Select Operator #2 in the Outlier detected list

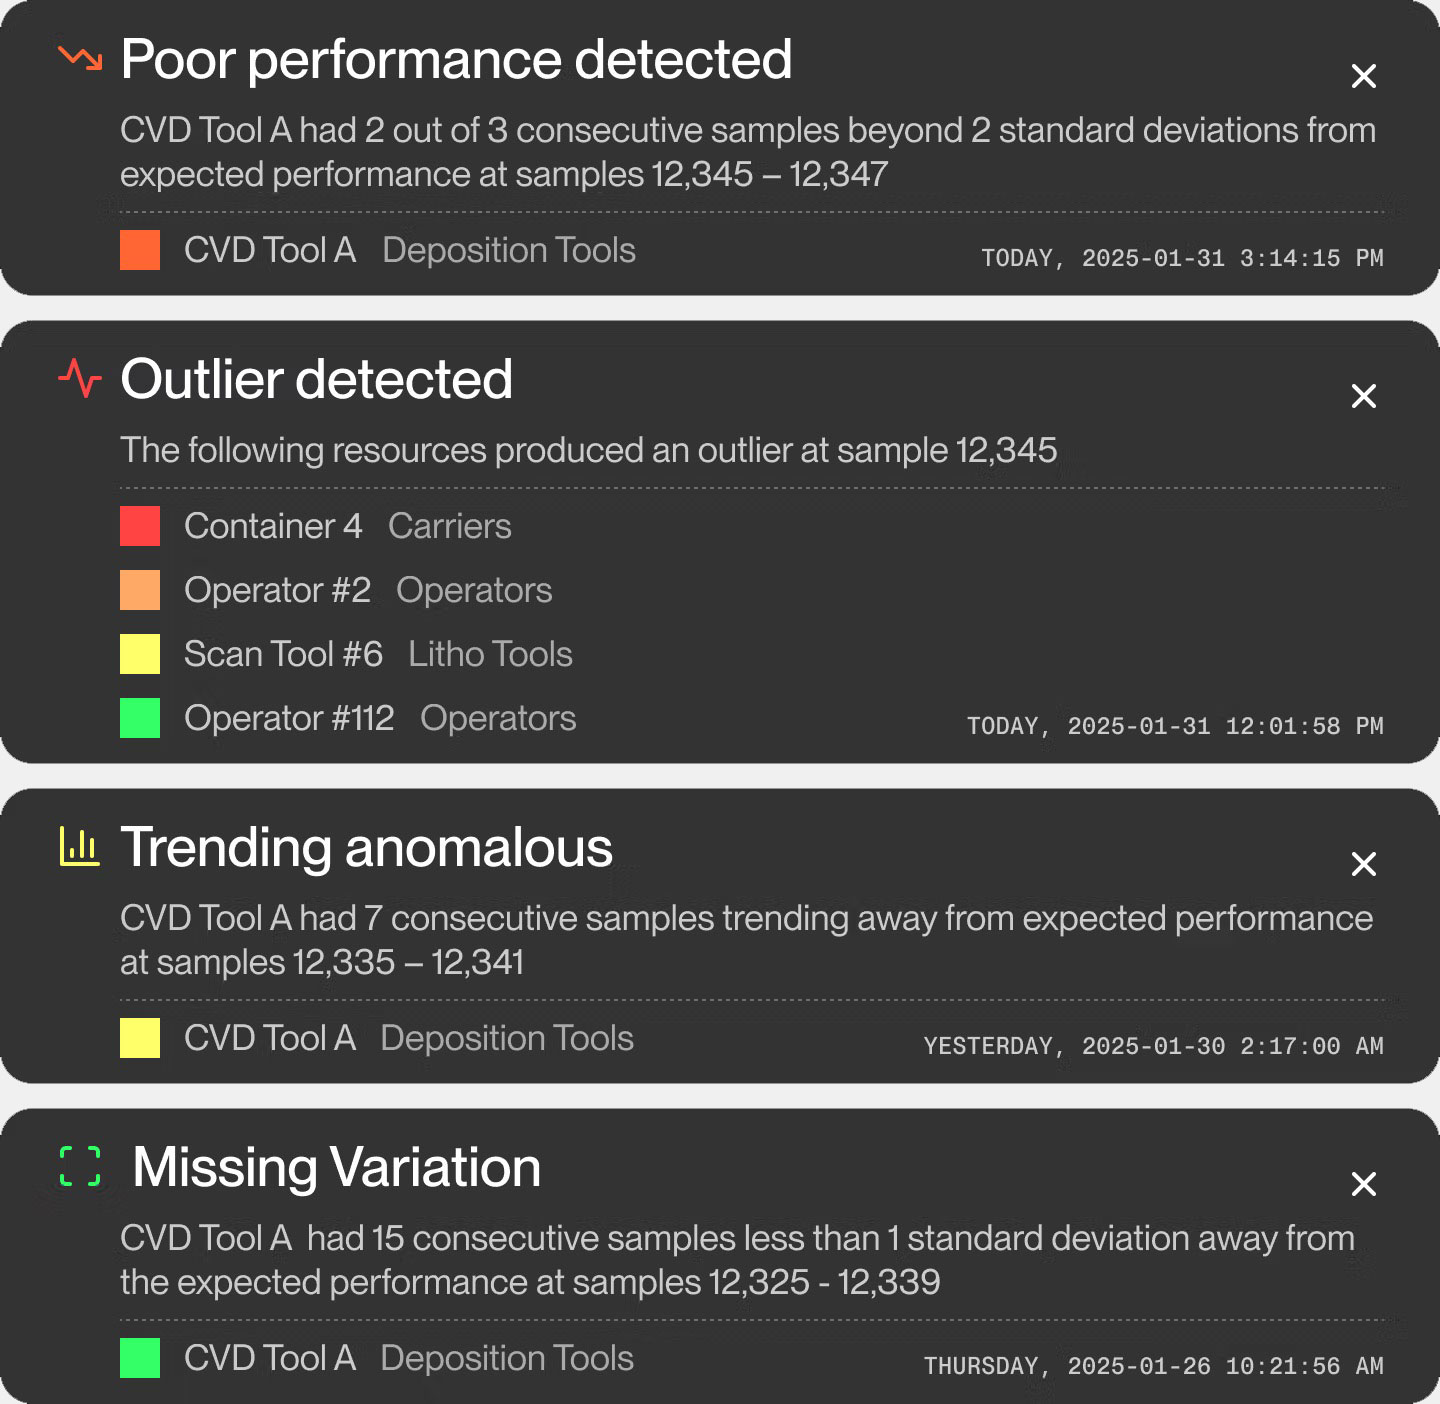(x=276, y=589)
